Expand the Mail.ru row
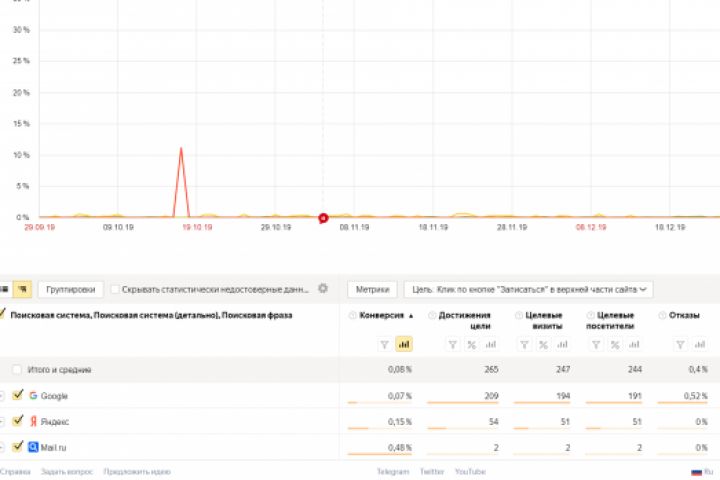This screenshot has height=480, width=720. [2, 447]
